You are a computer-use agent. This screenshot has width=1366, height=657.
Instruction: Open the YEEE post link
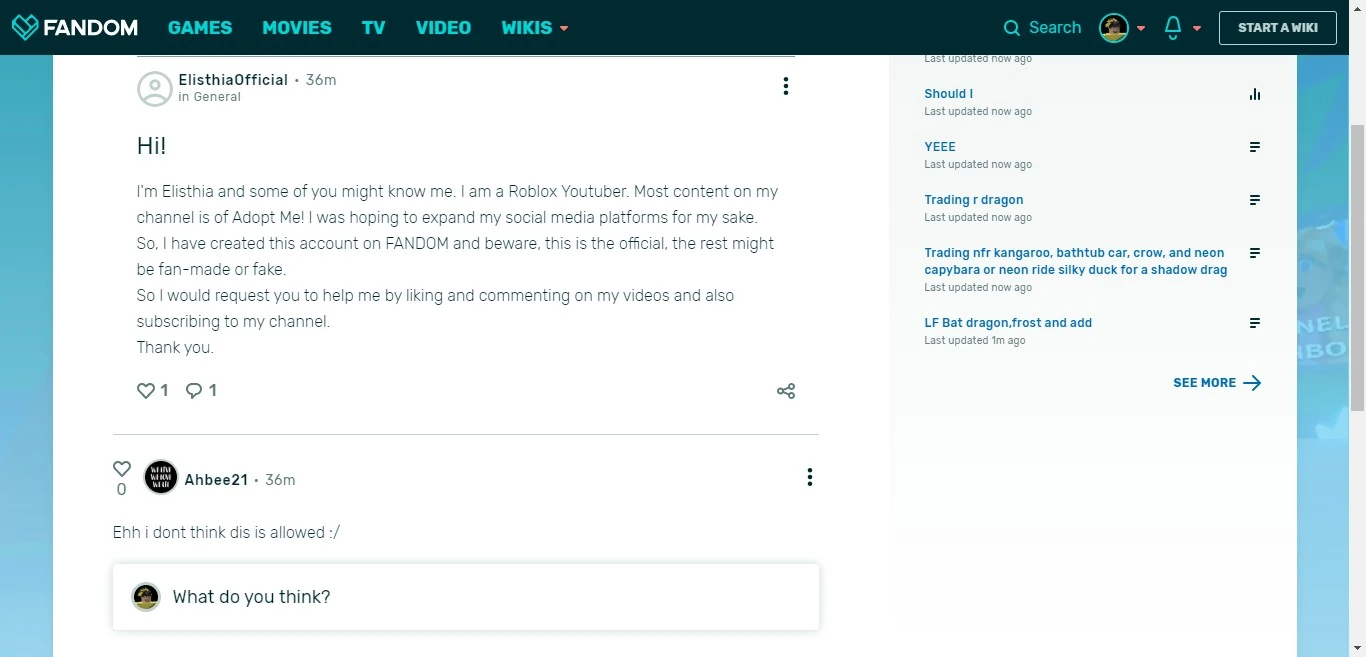point(940,147)
